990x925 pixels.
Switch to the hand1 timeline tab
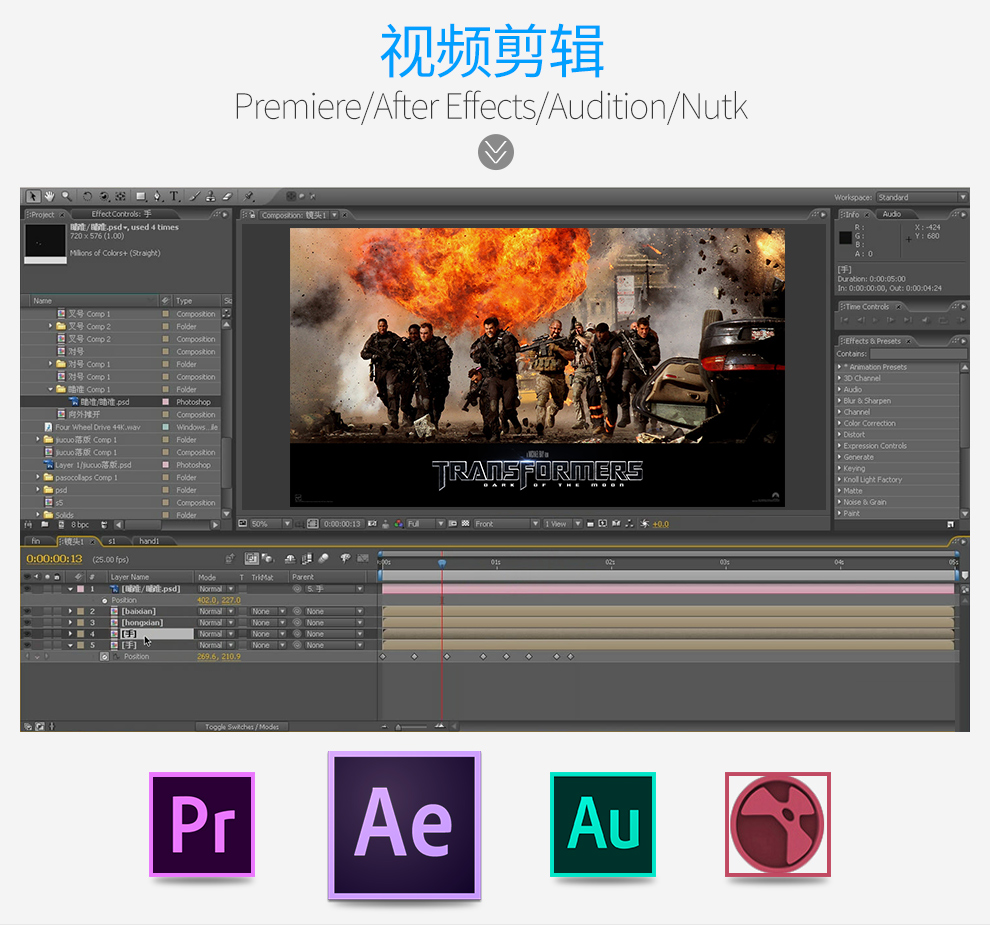coord(149,541)
